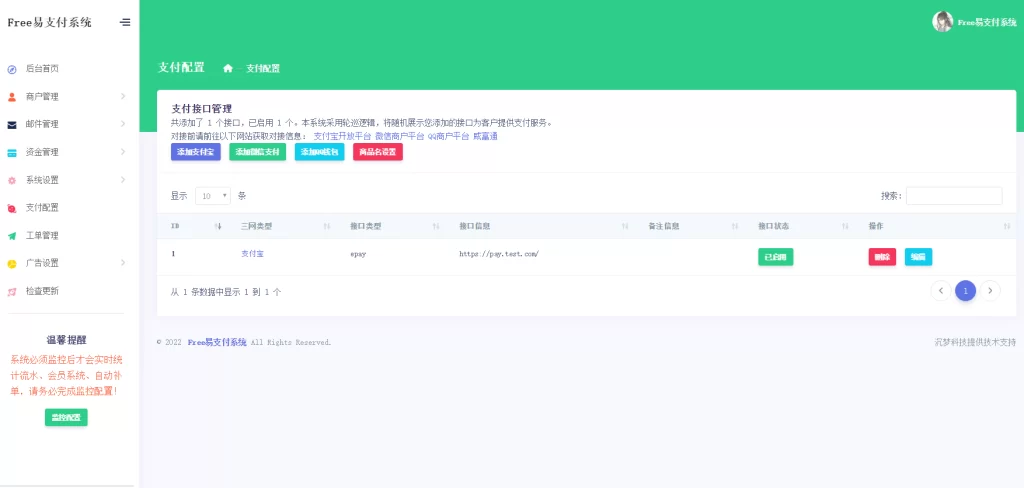
Task: Sort by 接口类型 column arrows
Action: click(436, 226)
